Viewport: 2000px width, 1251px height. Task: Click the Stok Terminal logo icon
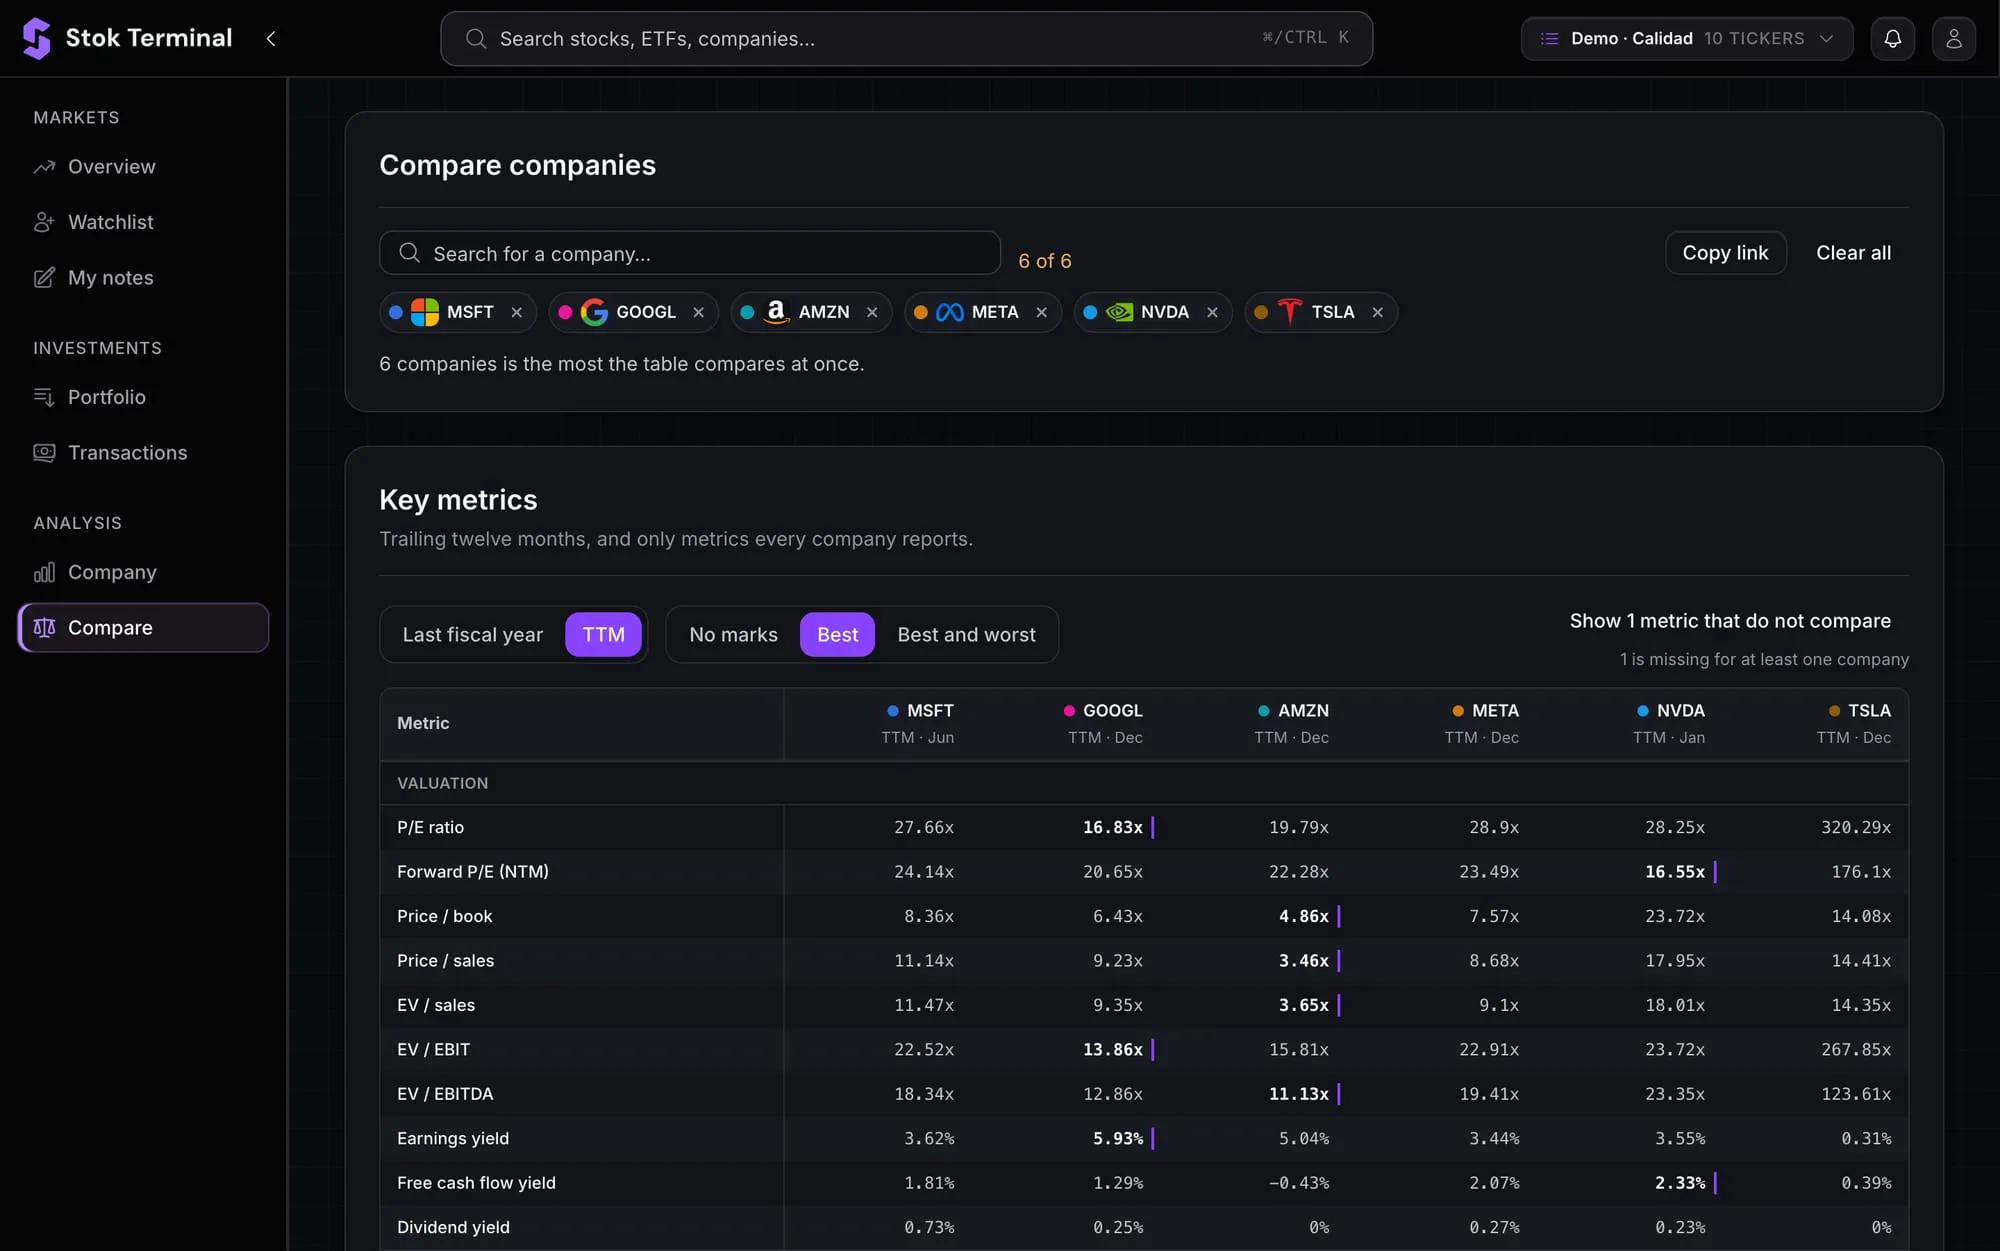[37, 38]
